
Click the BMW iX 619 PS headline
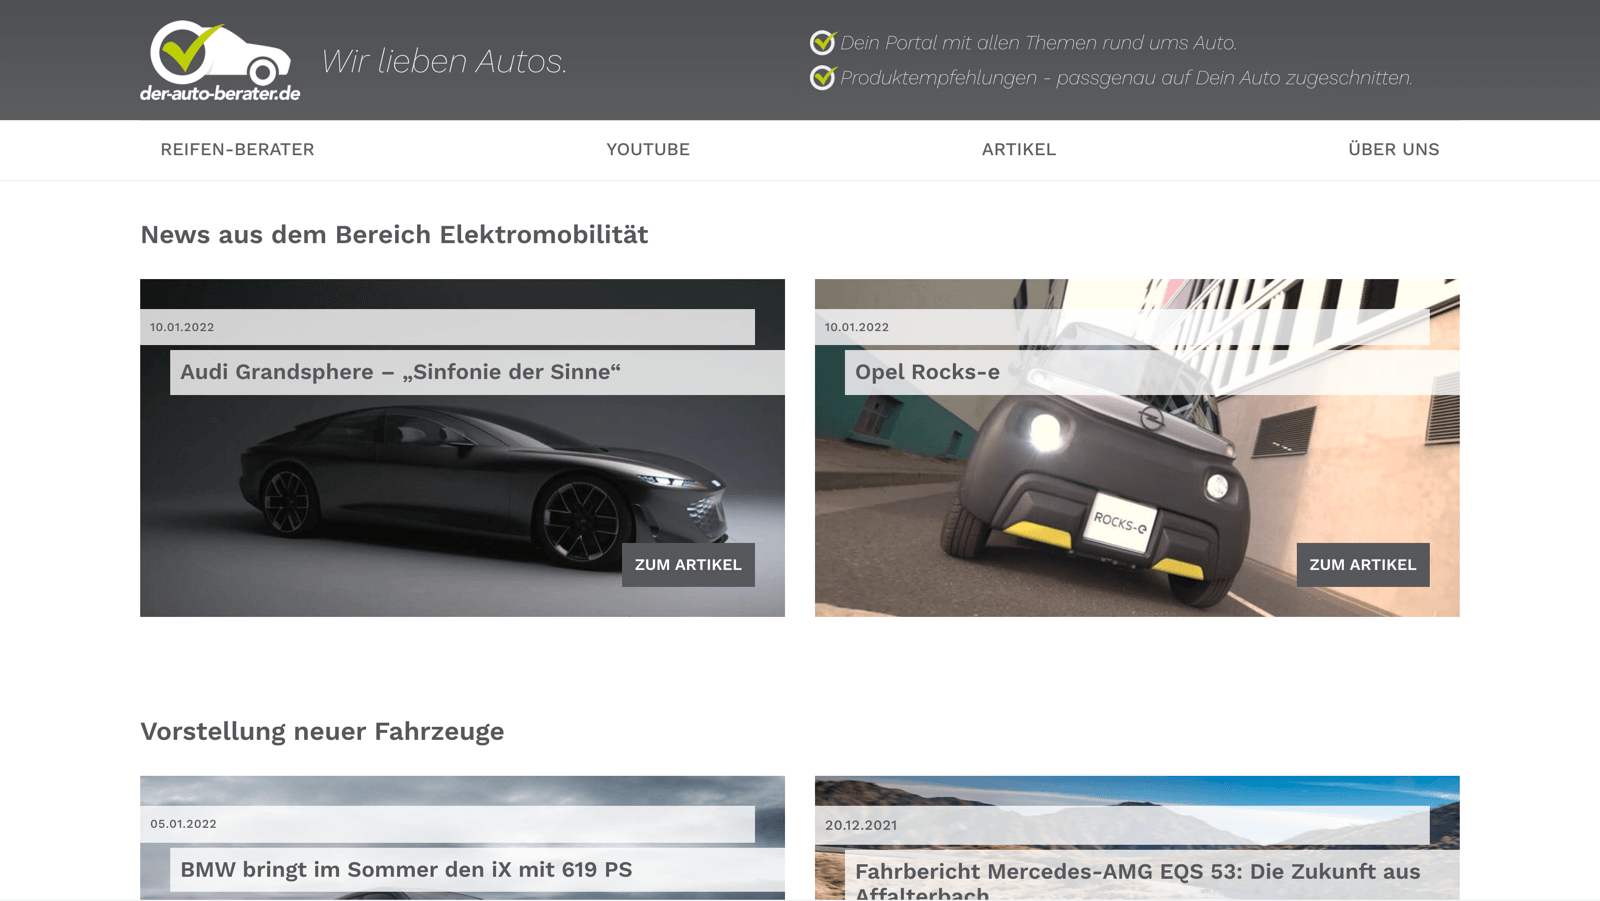pyautogui.click(x=406, y=869)
